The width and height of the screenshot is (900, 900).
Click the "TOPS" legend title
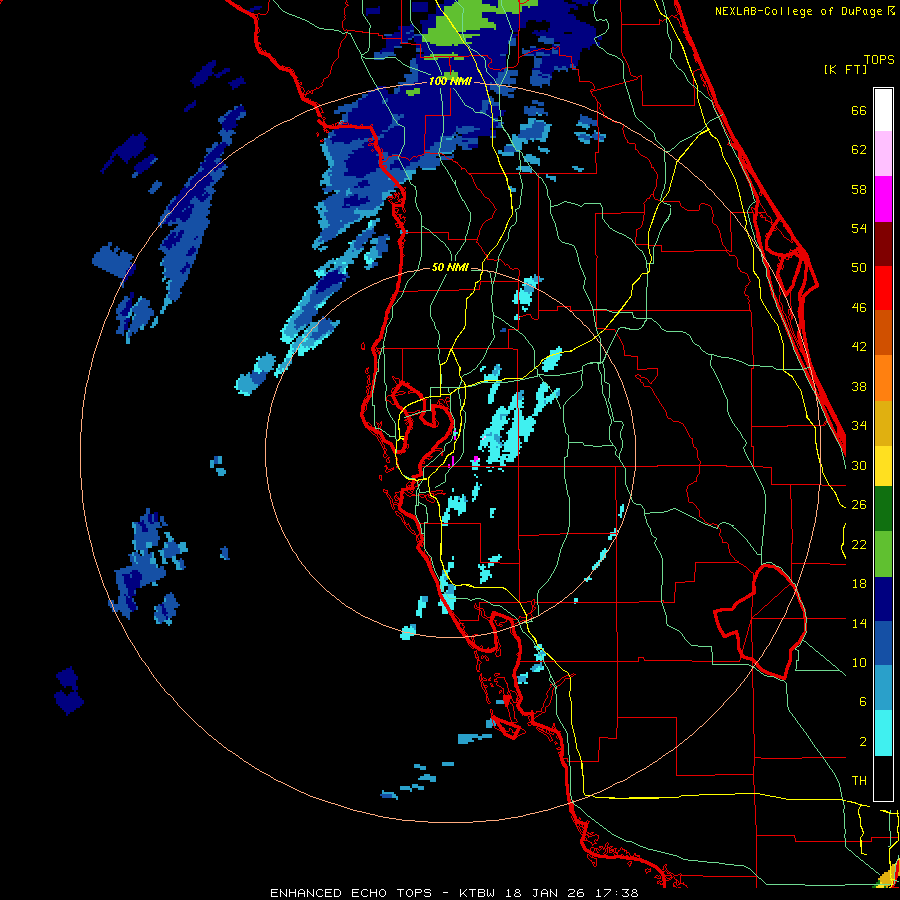[879, 59]
